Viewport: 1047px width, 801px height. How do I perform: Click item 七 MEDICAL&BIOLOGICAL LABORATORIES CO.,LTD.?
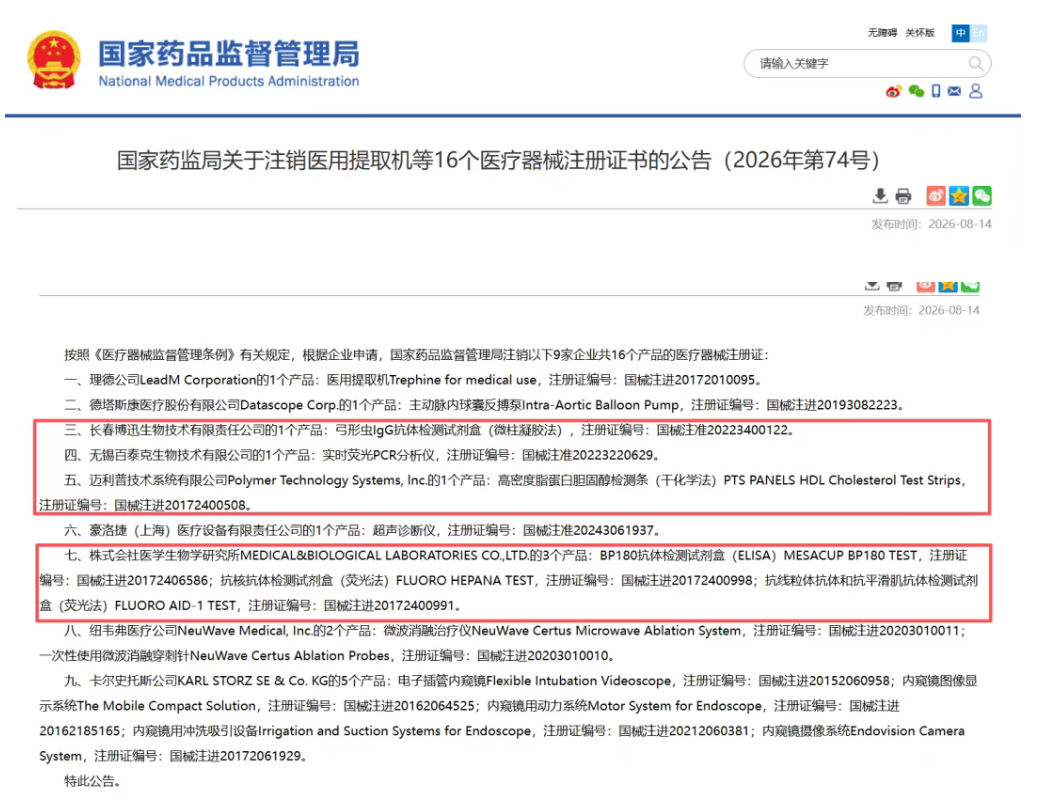(508, 581)
